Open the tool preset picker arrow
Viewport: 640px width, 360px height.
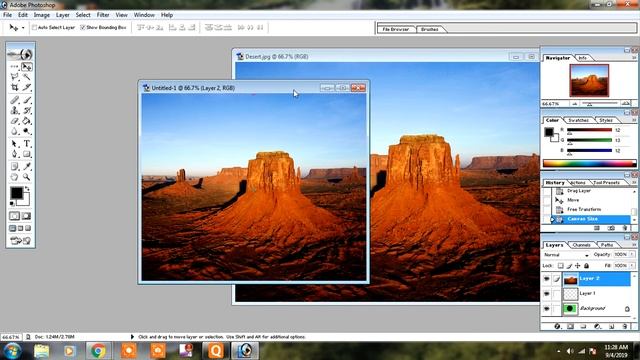(23, 28)
